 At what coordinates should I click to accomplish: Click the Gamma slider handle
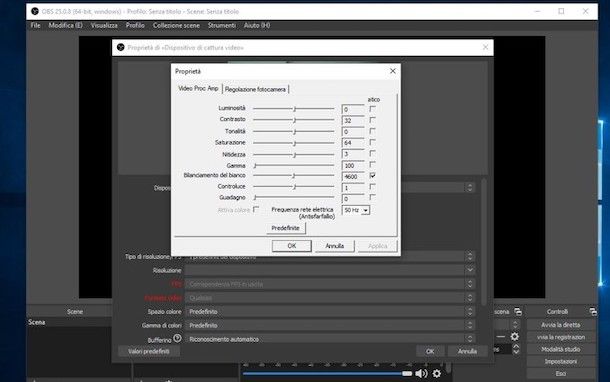(x=255, y=166)
